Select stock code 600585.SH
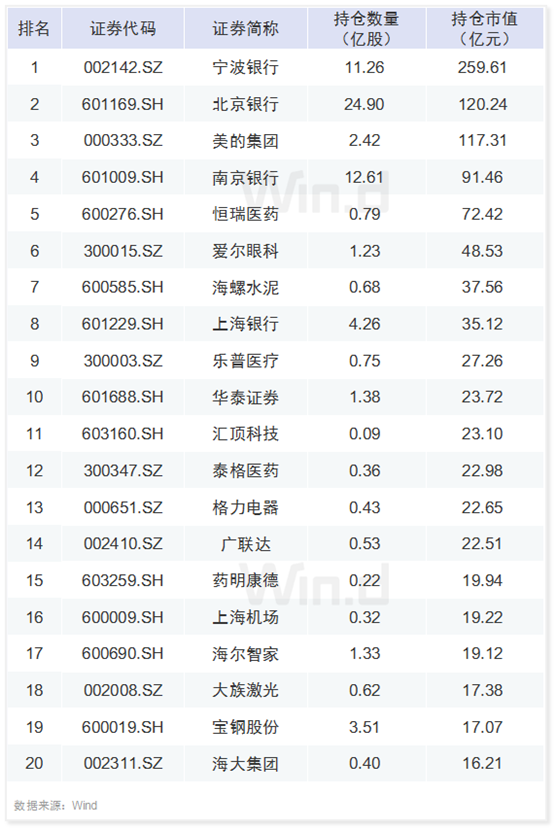The image size is (558, 832). [123, 287]
